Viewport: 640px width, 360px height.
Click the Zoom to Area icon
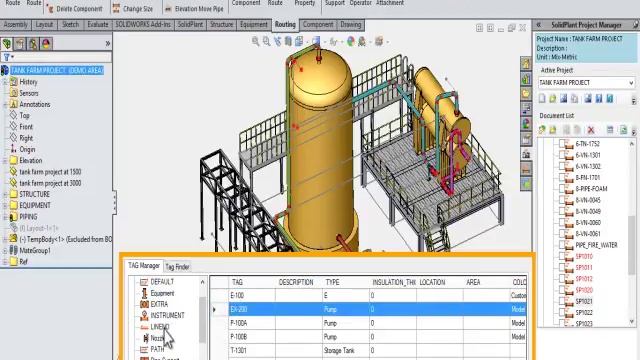[267, 41]
